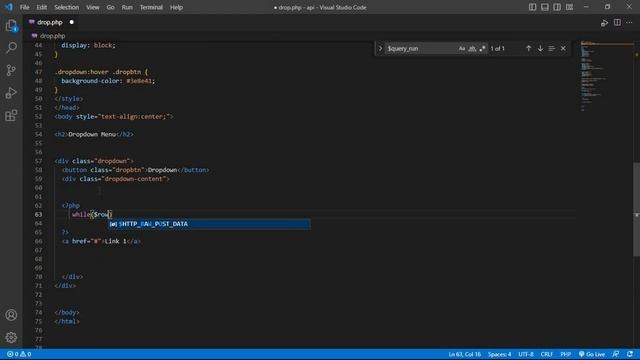Screen dimensions: 640x360
Task: Click Find in Selection icon
Action: tap(551, 48)
